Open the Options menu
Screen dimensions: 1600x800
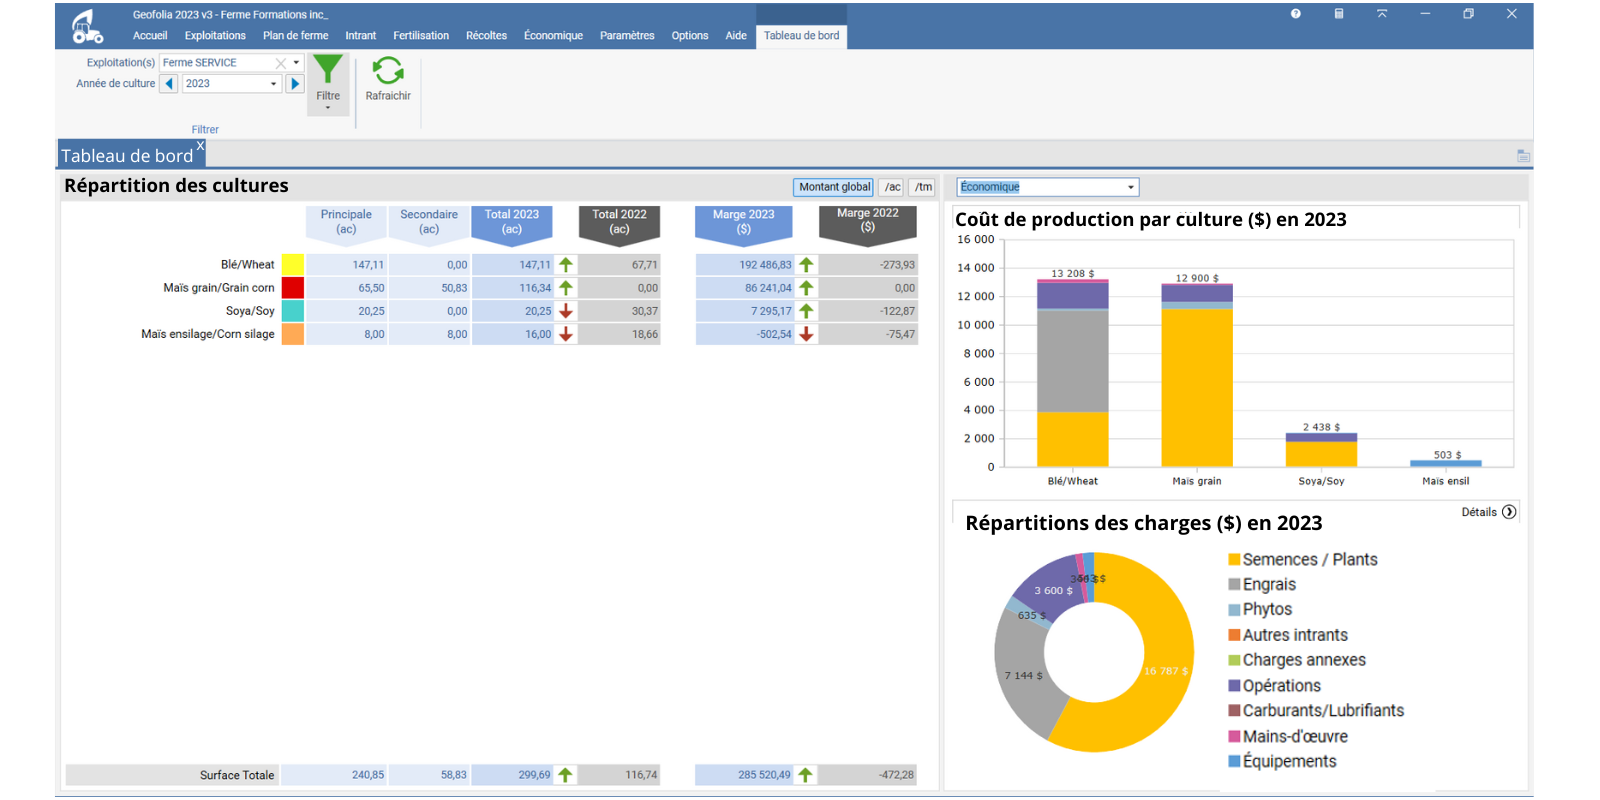coord(690,36)
